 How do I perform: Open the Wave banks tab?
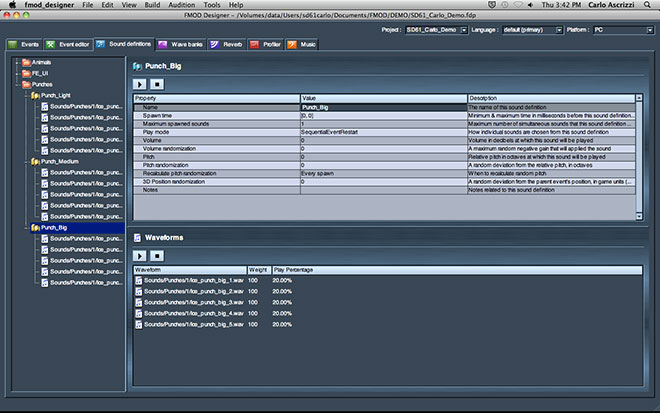(x=181, y=45)
